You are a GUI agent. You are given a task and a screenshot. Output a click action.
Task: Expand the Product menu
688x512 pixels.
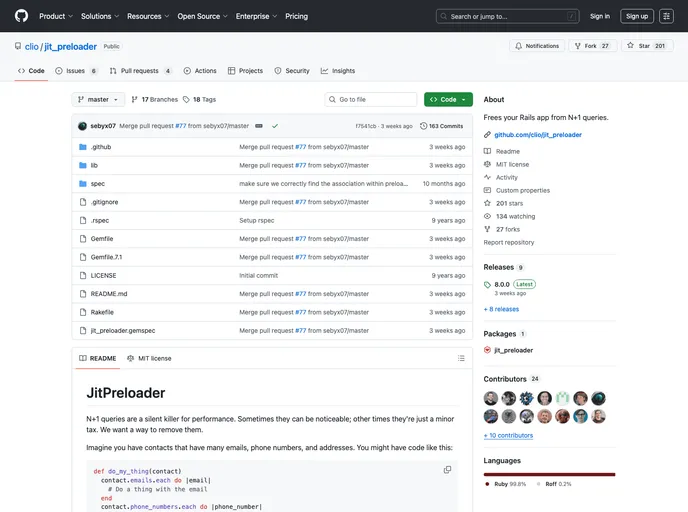tap(56, 16)
